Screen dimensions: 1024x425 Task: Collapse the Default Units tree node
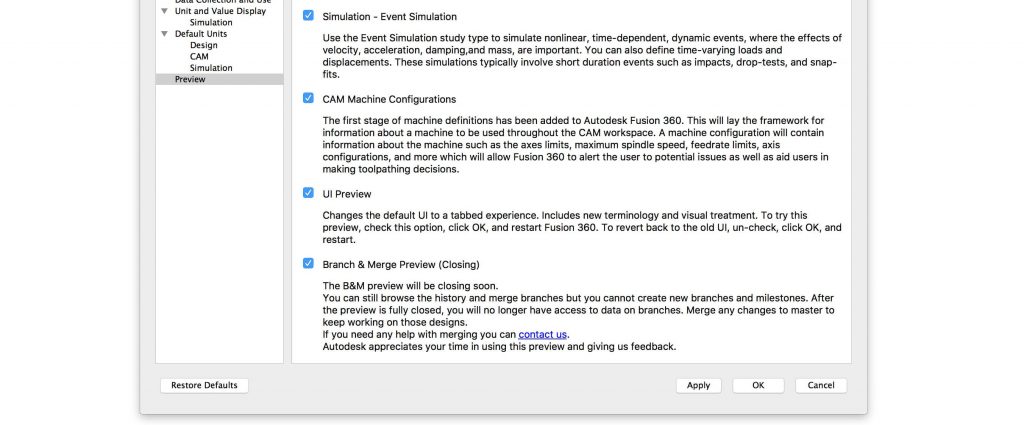(x=165, y=34)
